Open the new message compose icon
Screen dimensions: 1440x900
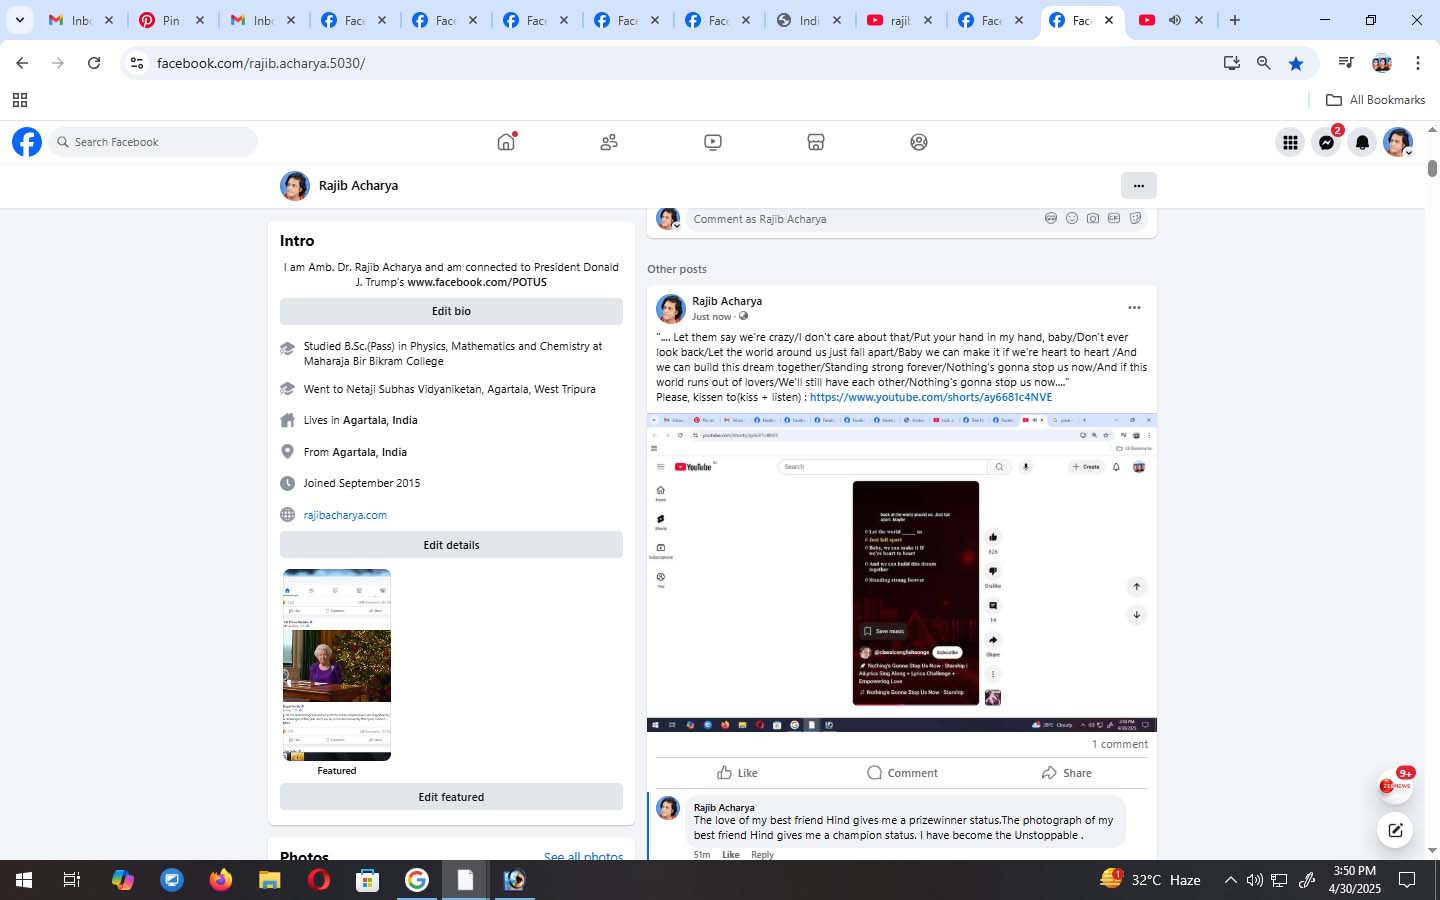(x=1395, y=830)
